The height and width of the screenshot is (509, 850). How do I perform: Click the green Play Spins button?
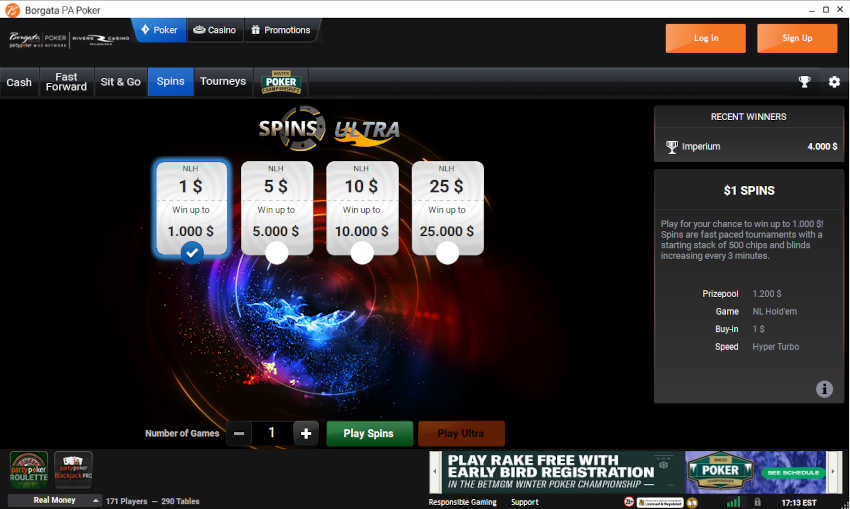(x=369, y=434)
